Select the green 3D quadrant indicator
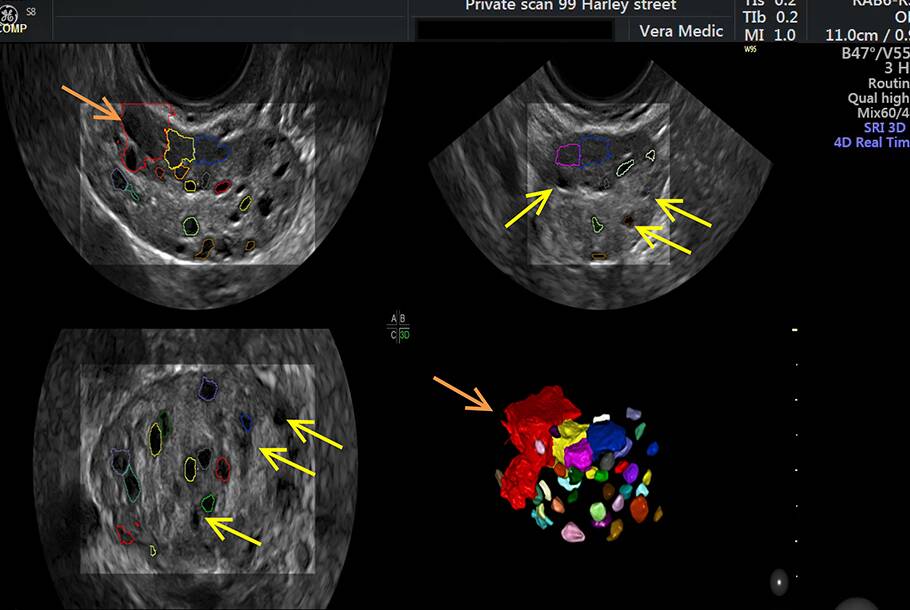The image size is (910, 610). point(405,334)
